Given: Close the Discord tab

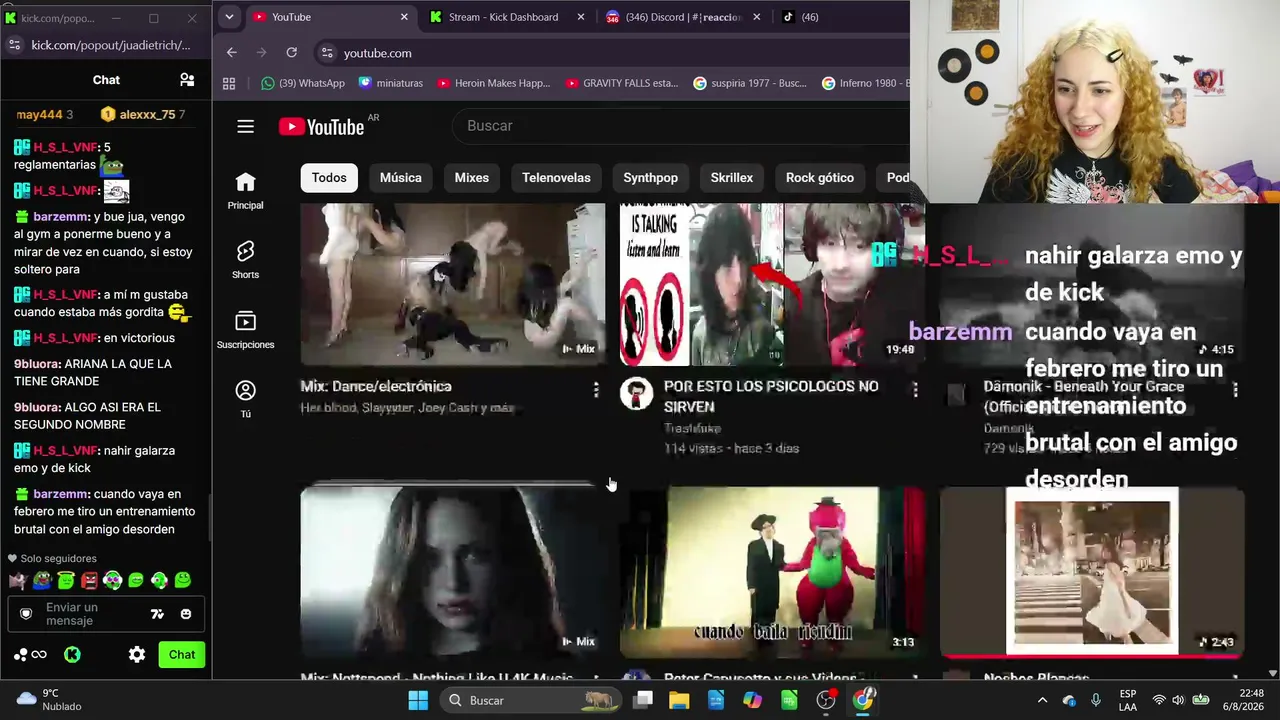Looking at the screenshot, I should point(756,17).
